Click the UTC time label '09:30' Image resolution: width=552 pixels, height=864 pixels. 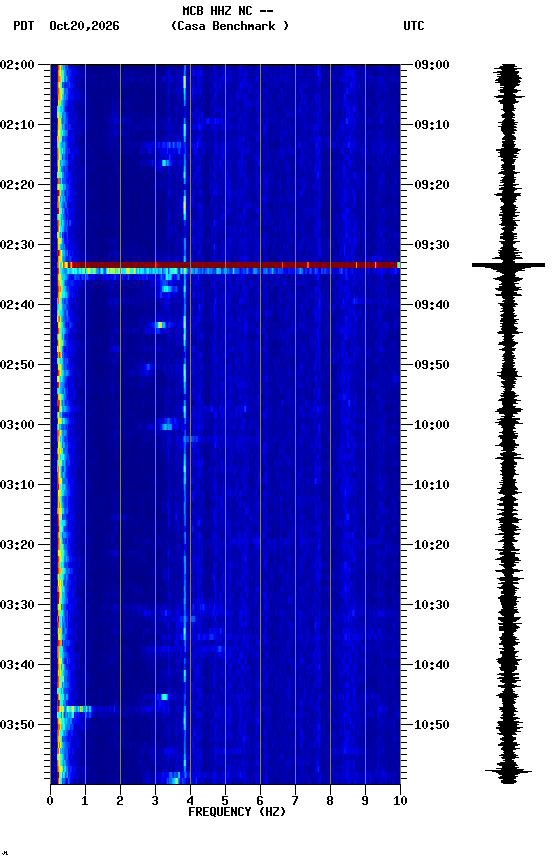pos(432,245)
